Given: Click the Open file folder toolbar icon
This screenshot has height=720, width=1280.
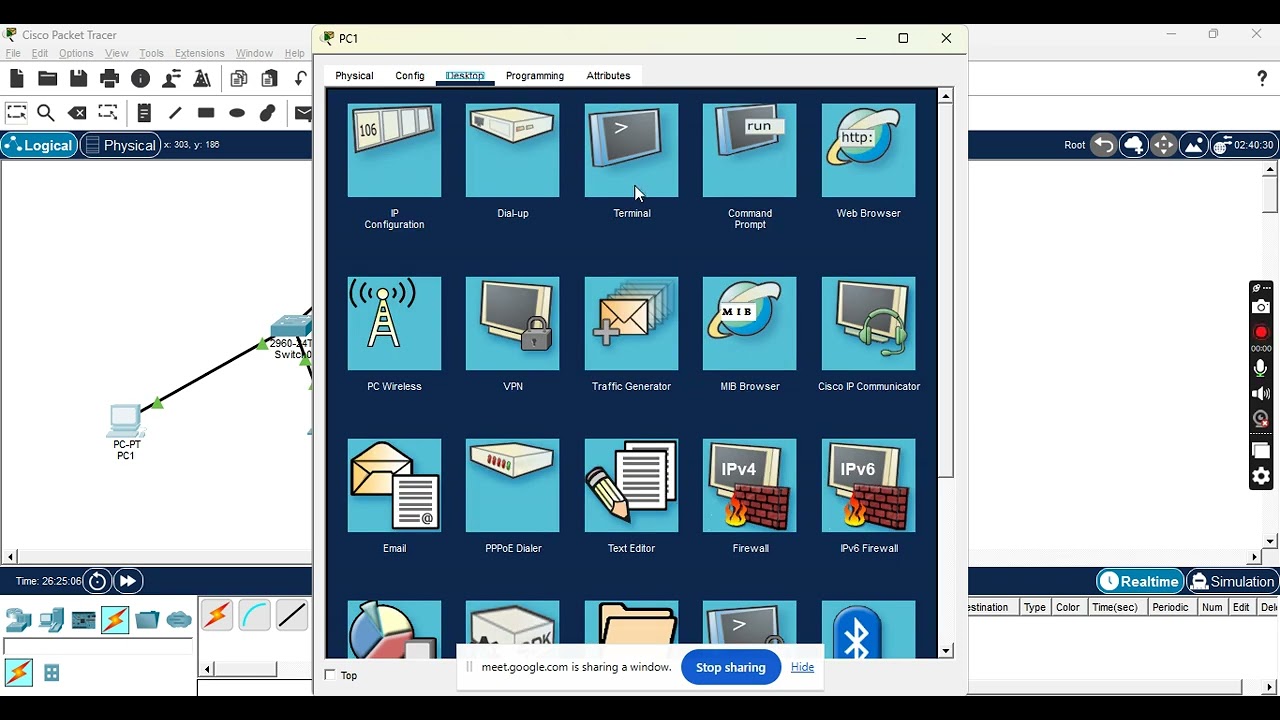Looking at the screenshot, I should coord(48,79).
